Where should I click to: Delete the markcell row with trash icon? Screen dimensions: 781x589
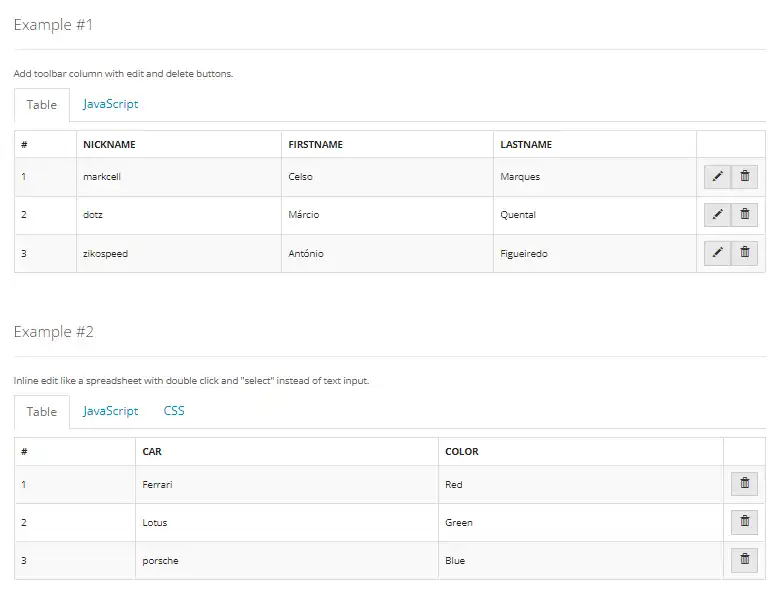745,177
